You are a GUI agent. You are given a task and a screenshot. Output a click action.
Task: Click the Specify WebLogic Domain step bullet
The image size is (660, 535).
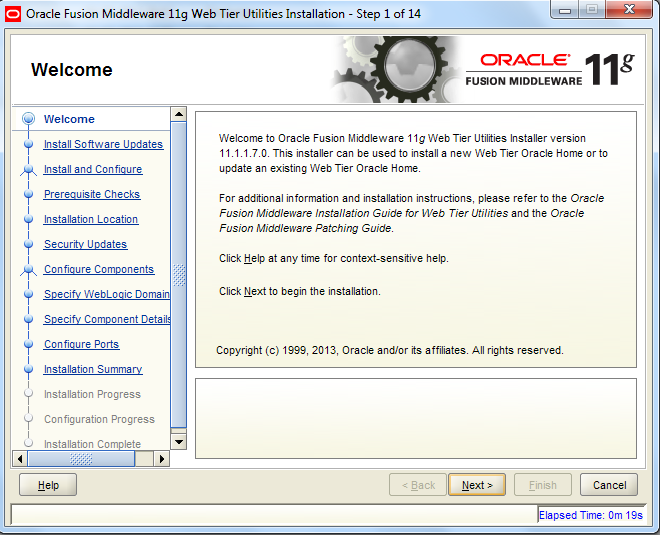(x=29, y=294)
